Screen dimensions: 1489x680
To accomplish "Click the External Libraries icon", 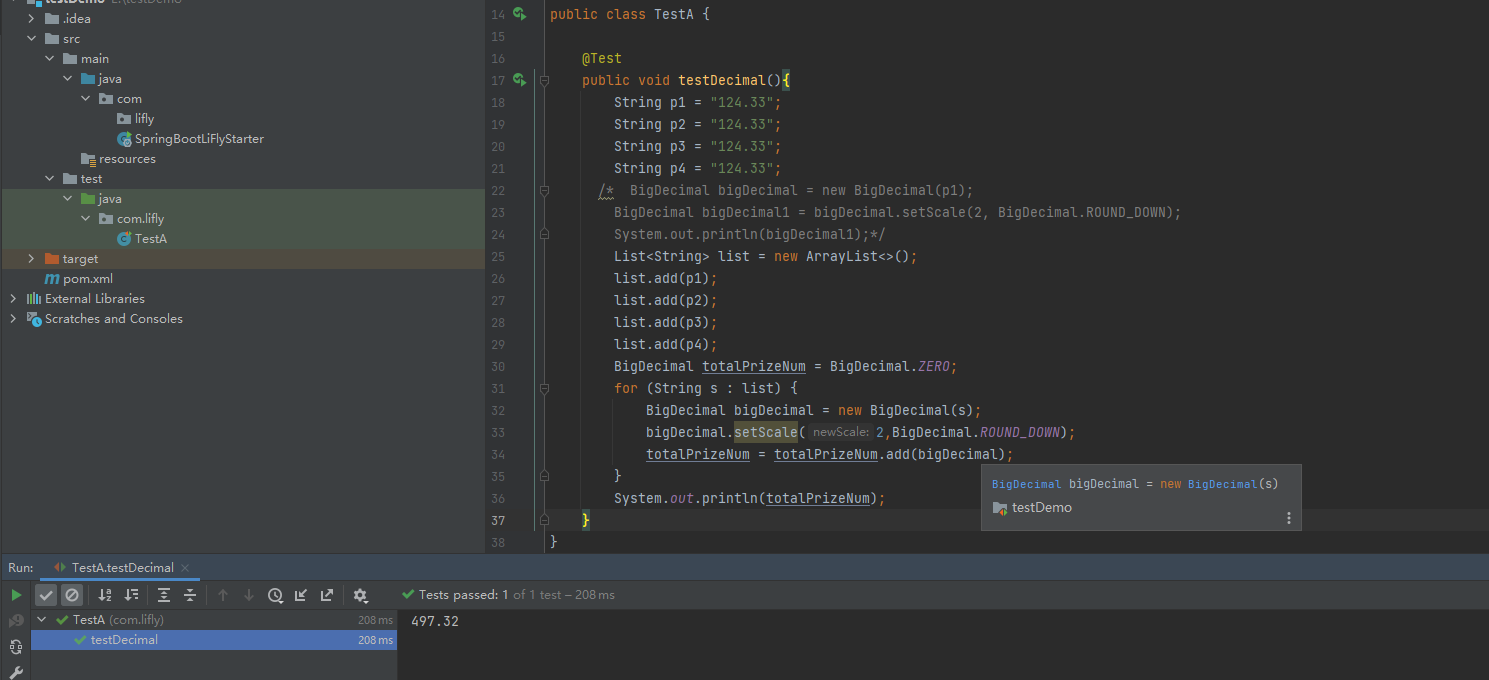I will [x=34, y=299].
